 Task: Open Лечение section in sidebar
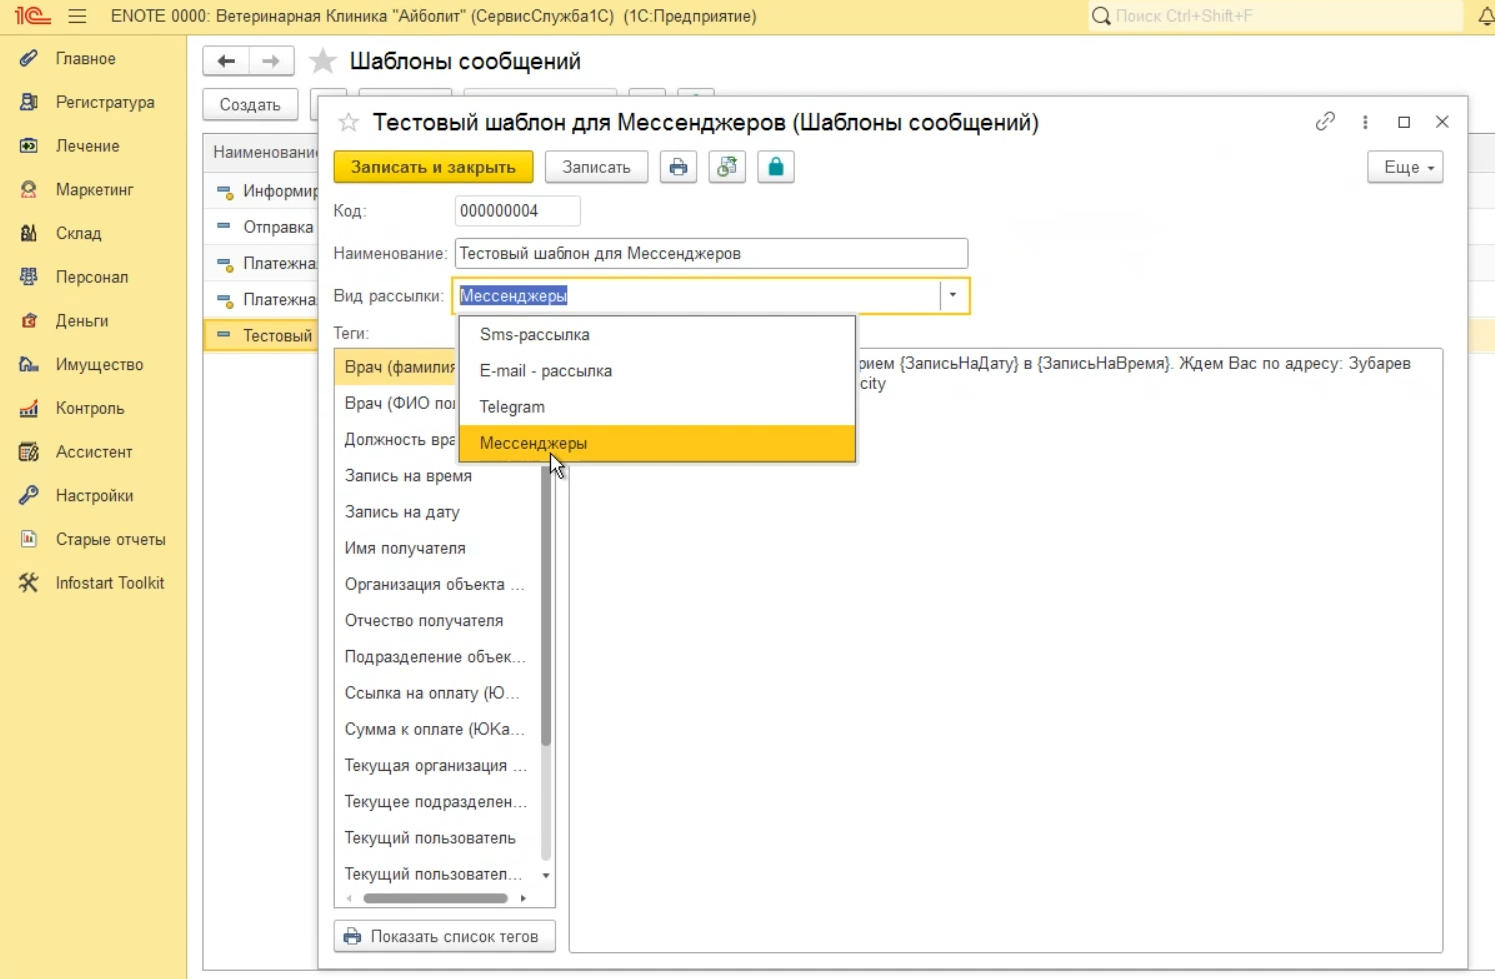(x=87, y=146)
